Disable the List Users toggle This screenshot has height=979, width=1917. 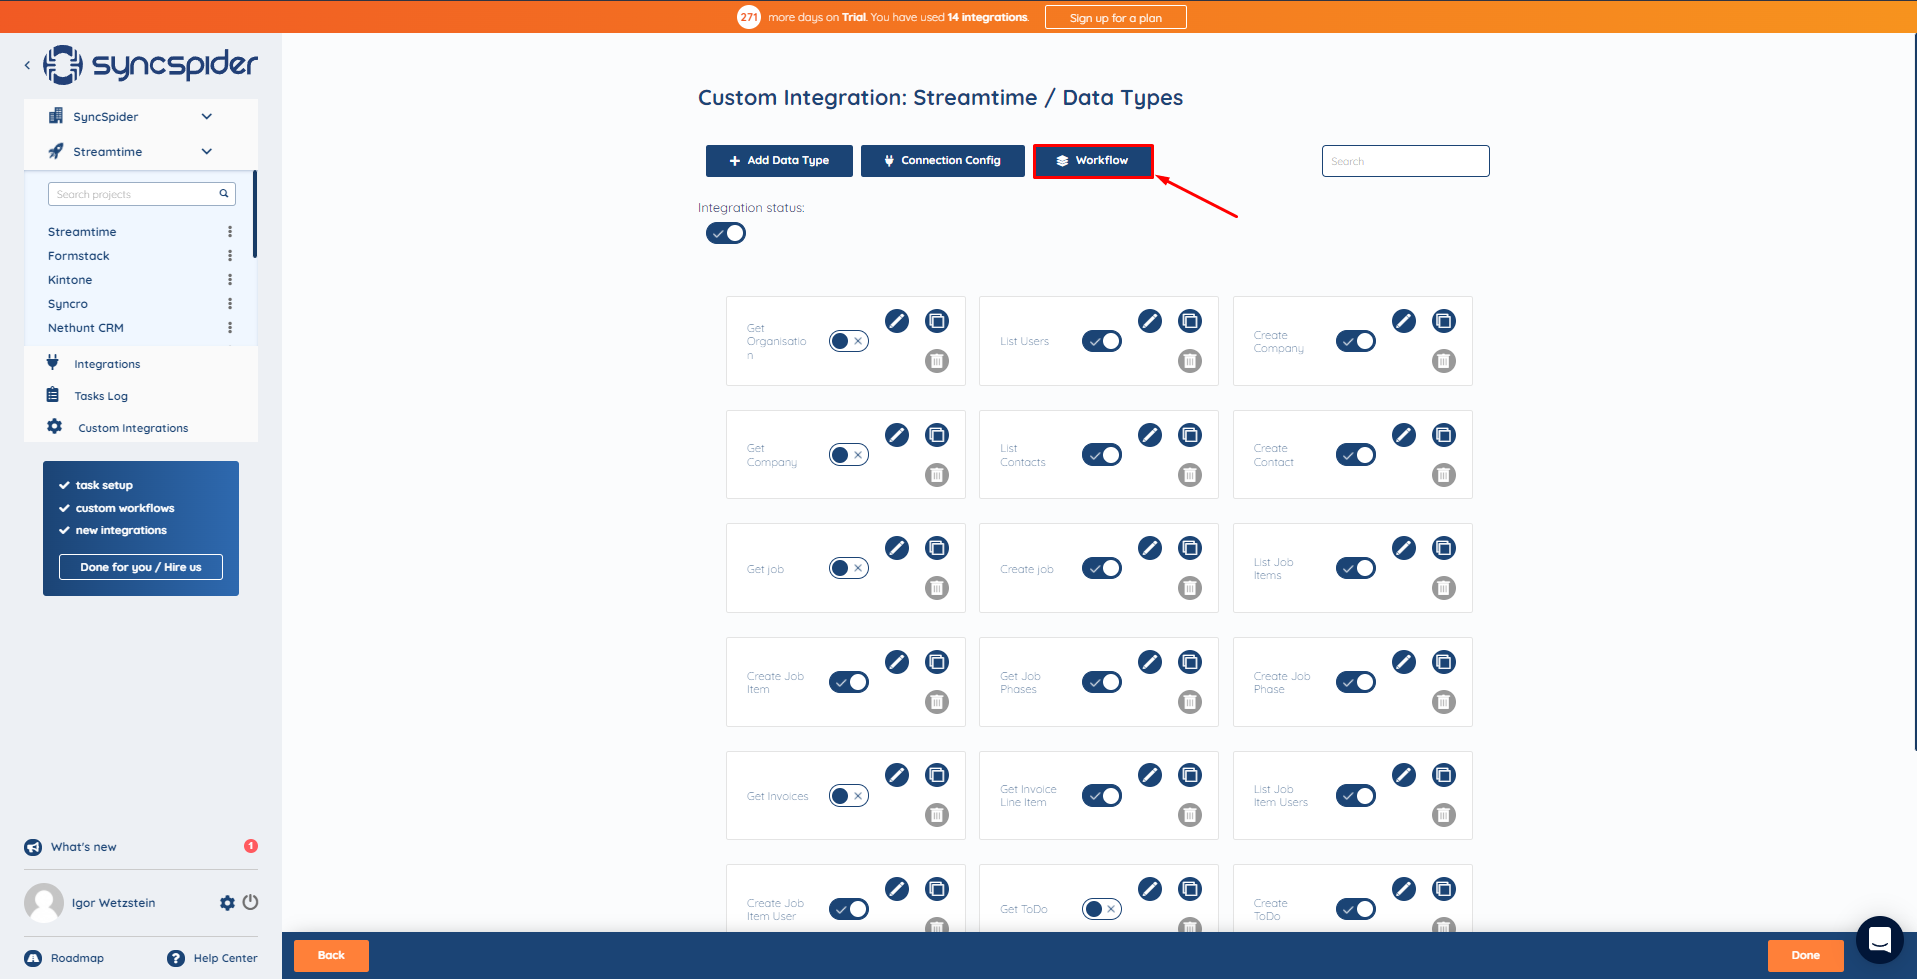point(1102,341)
